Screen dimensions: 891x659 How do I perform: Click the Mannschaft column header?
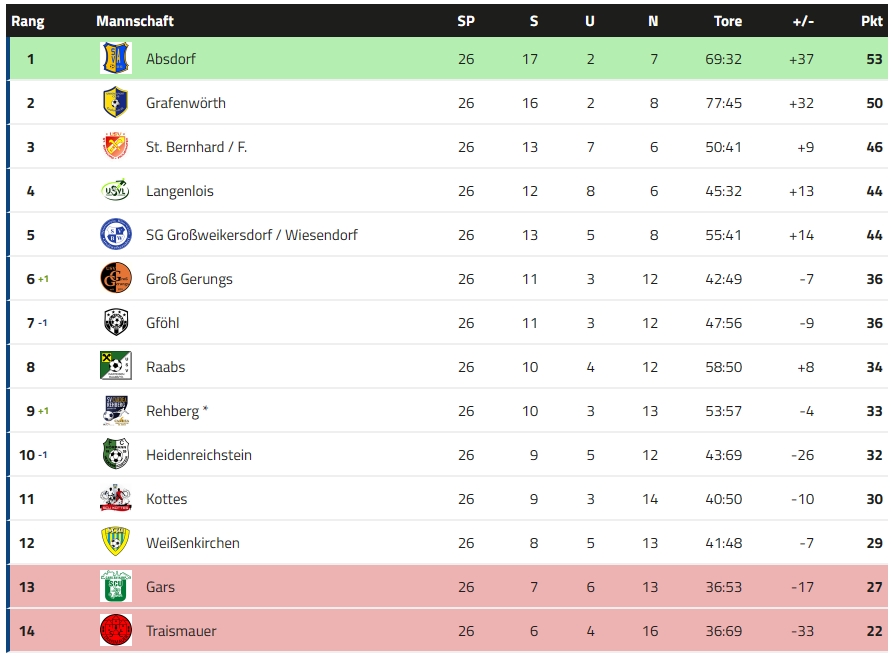(135, 21)
